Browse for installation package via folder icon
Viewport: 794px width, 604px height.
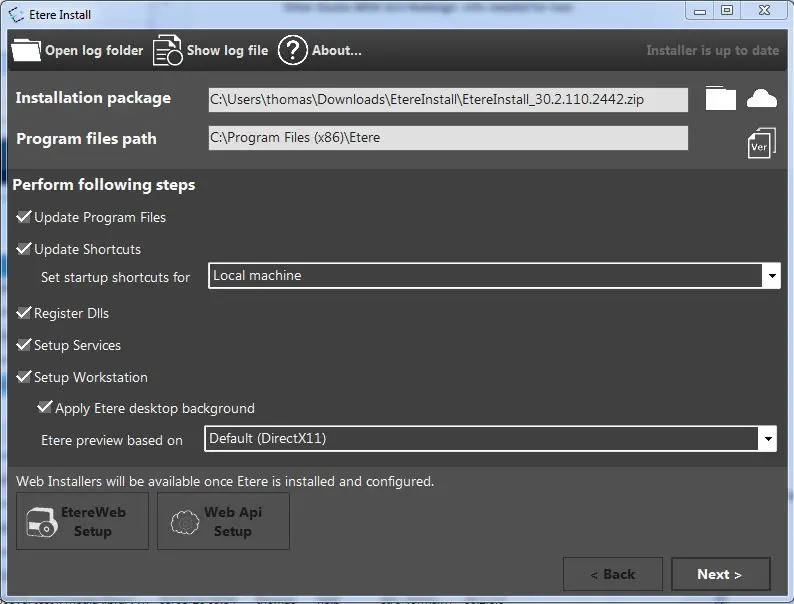coord(720,98)
